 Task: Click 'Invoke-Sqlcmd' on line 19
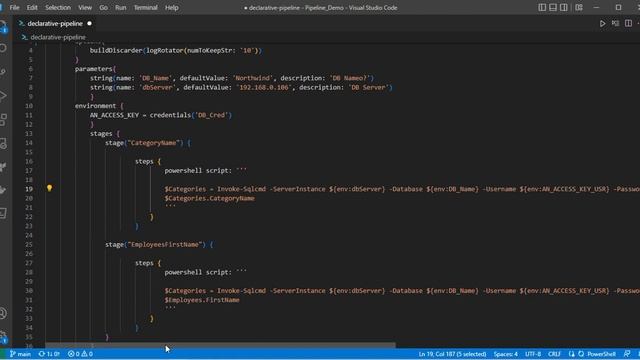241,189
